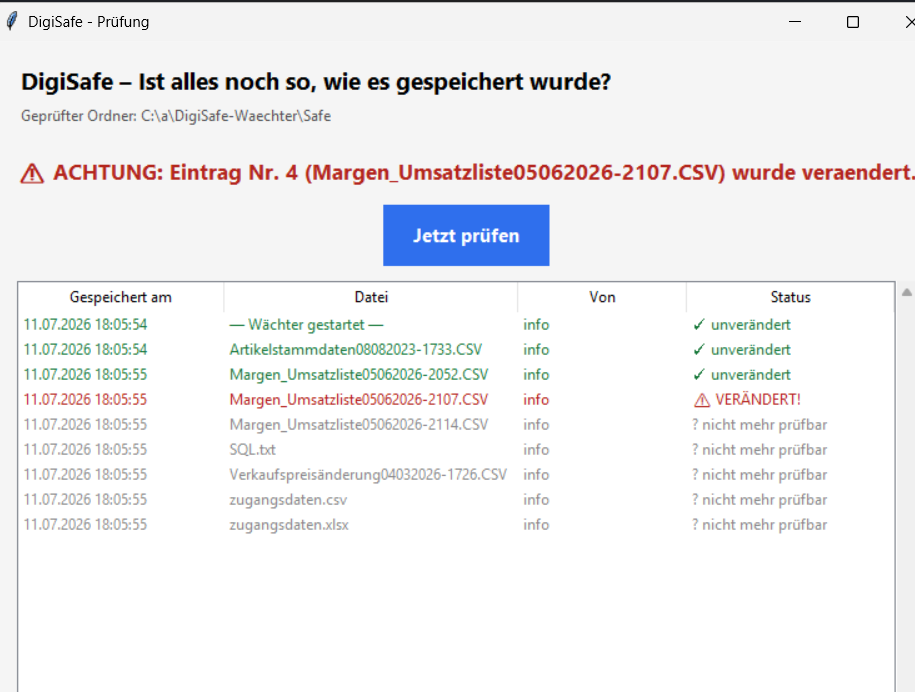Close the DigiSafe window
Viewport: 915px width, 692px height.
(910, 22)
